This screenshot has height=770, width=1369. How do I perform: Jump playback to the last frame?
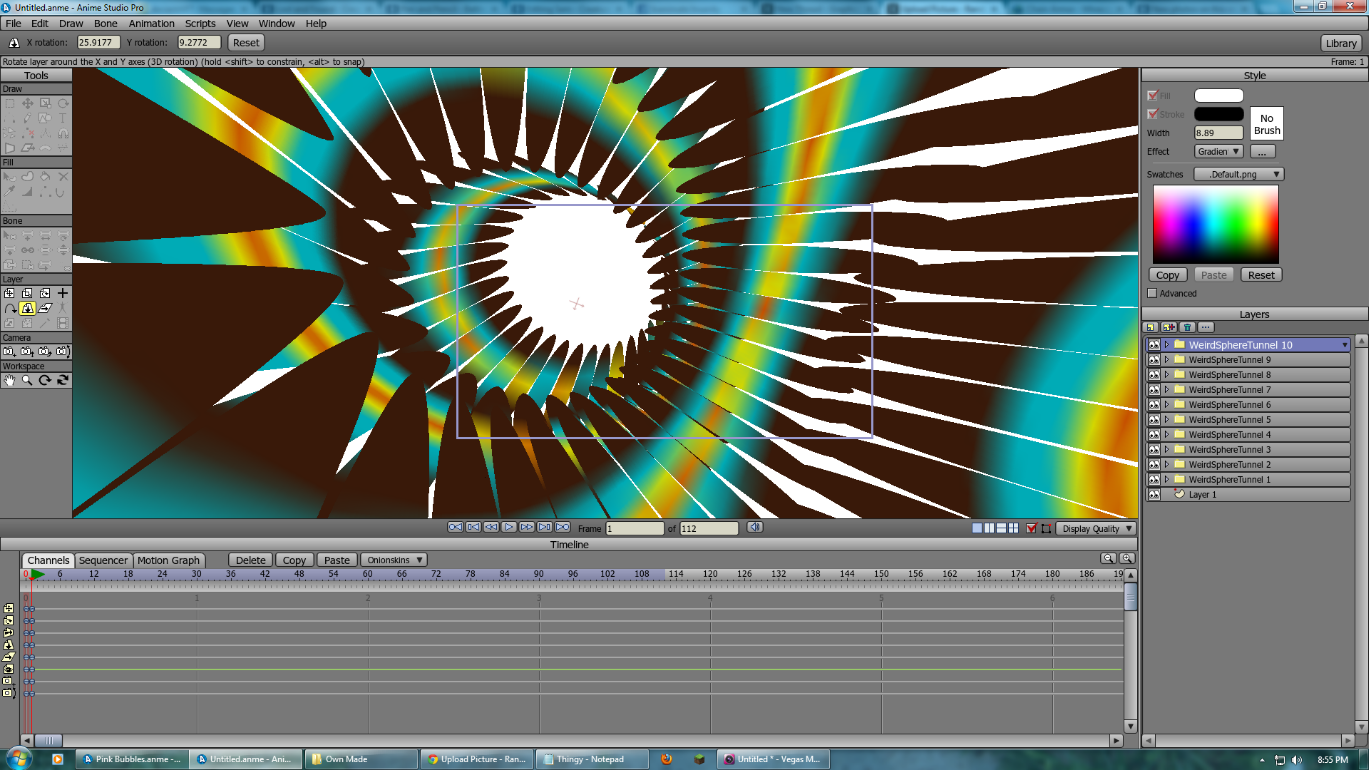coord(563,527)
